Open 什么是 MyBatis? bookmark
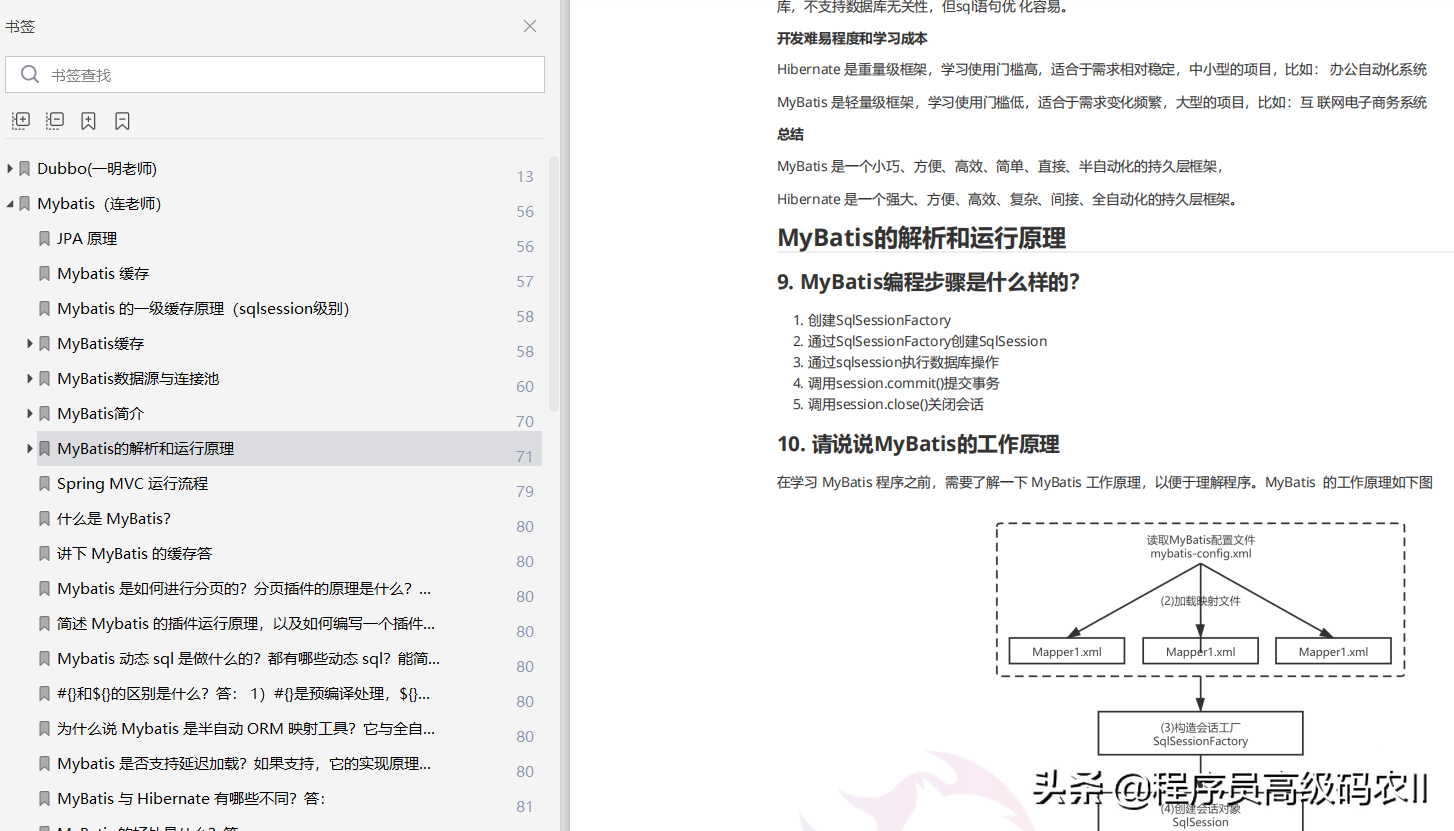Viewport: 1454px width, 831px height. point(114,519)
